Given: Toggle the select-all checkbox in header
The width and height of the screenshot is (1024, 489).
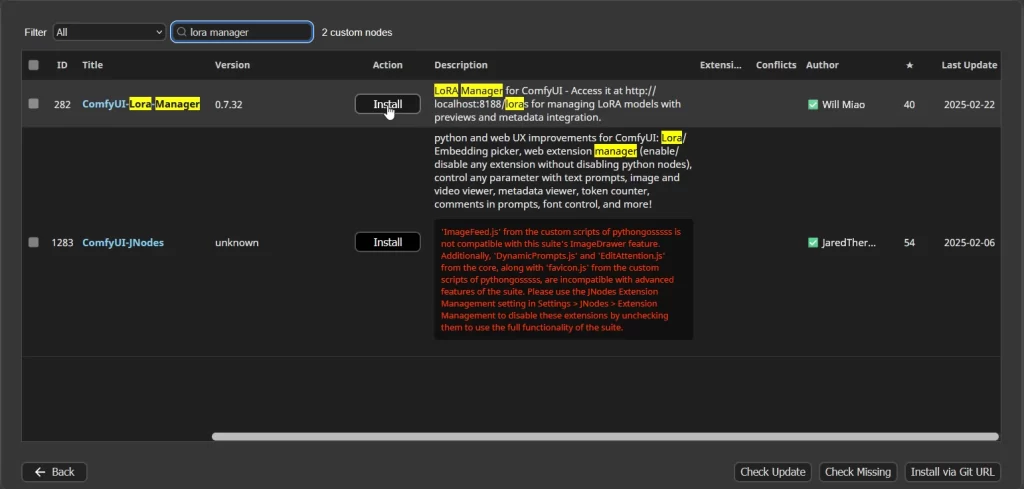Looking at the screenshot, I should click(34, 65).
